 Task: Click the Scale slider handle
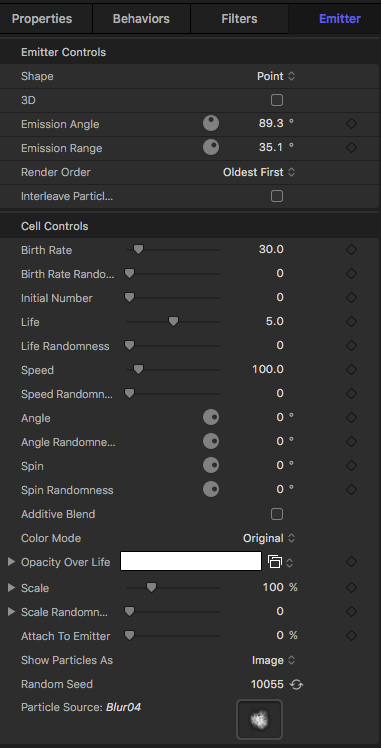coord(151,588)
